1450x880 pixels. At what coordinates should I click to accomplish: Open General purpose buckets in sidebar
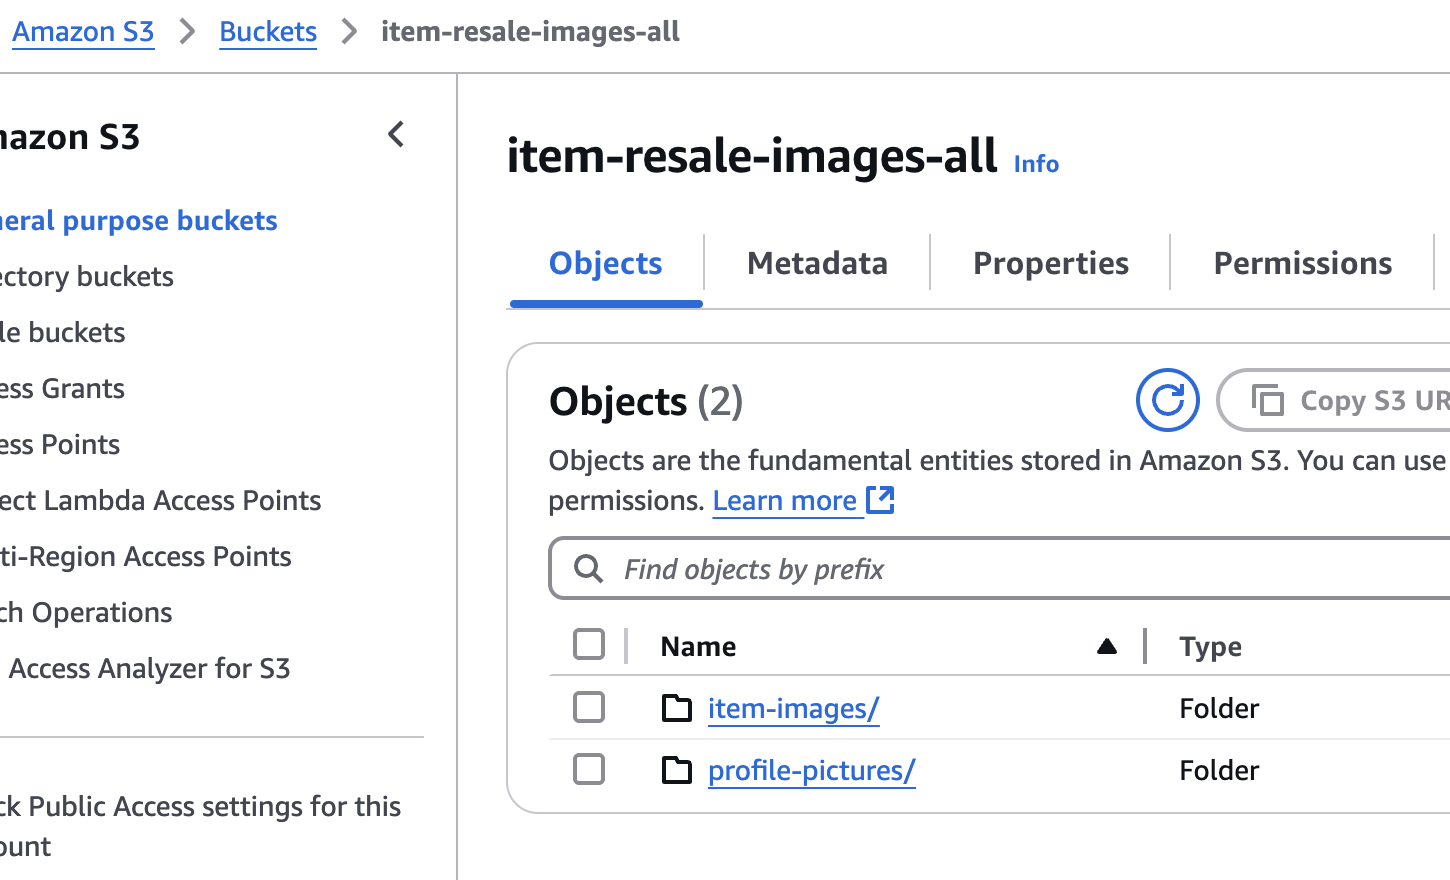pos(138,220)
